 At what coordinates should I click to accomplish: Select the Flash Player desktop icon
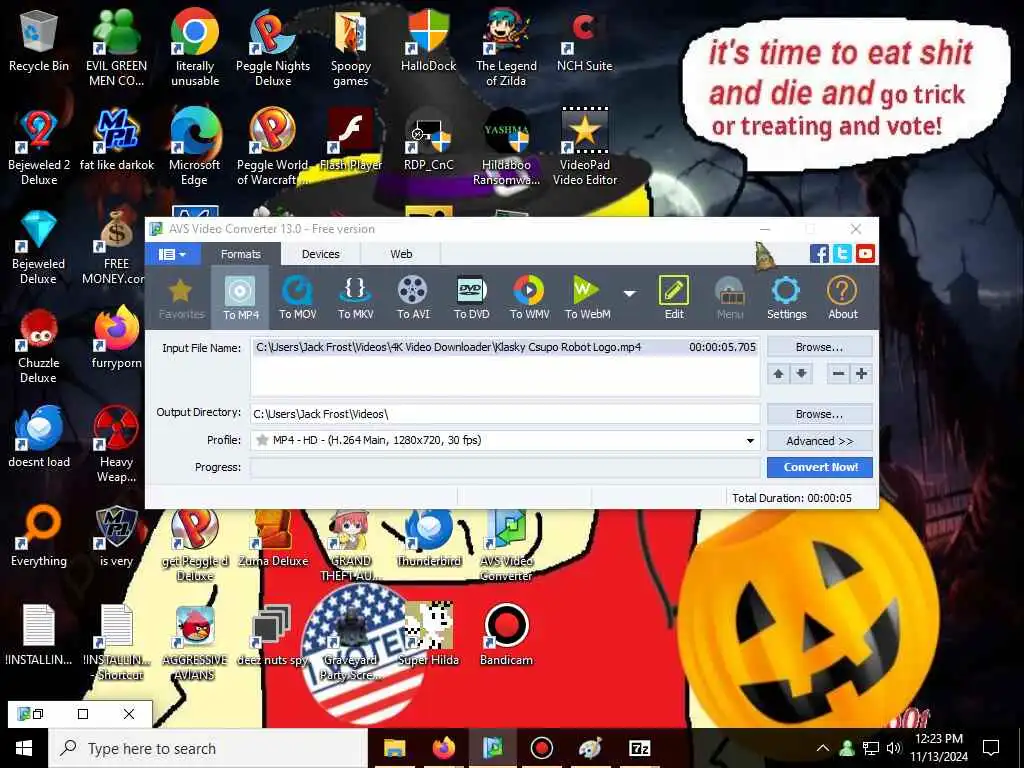tap(351, 140)
